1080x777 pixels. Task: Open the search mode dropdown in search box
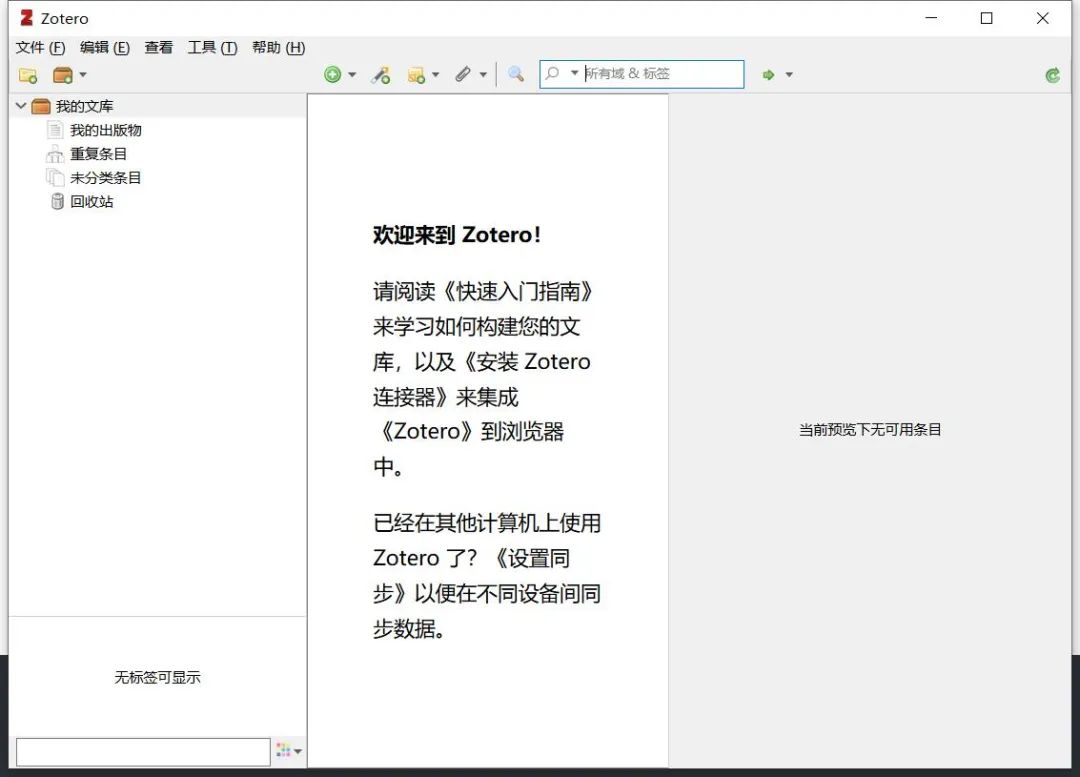574,73
